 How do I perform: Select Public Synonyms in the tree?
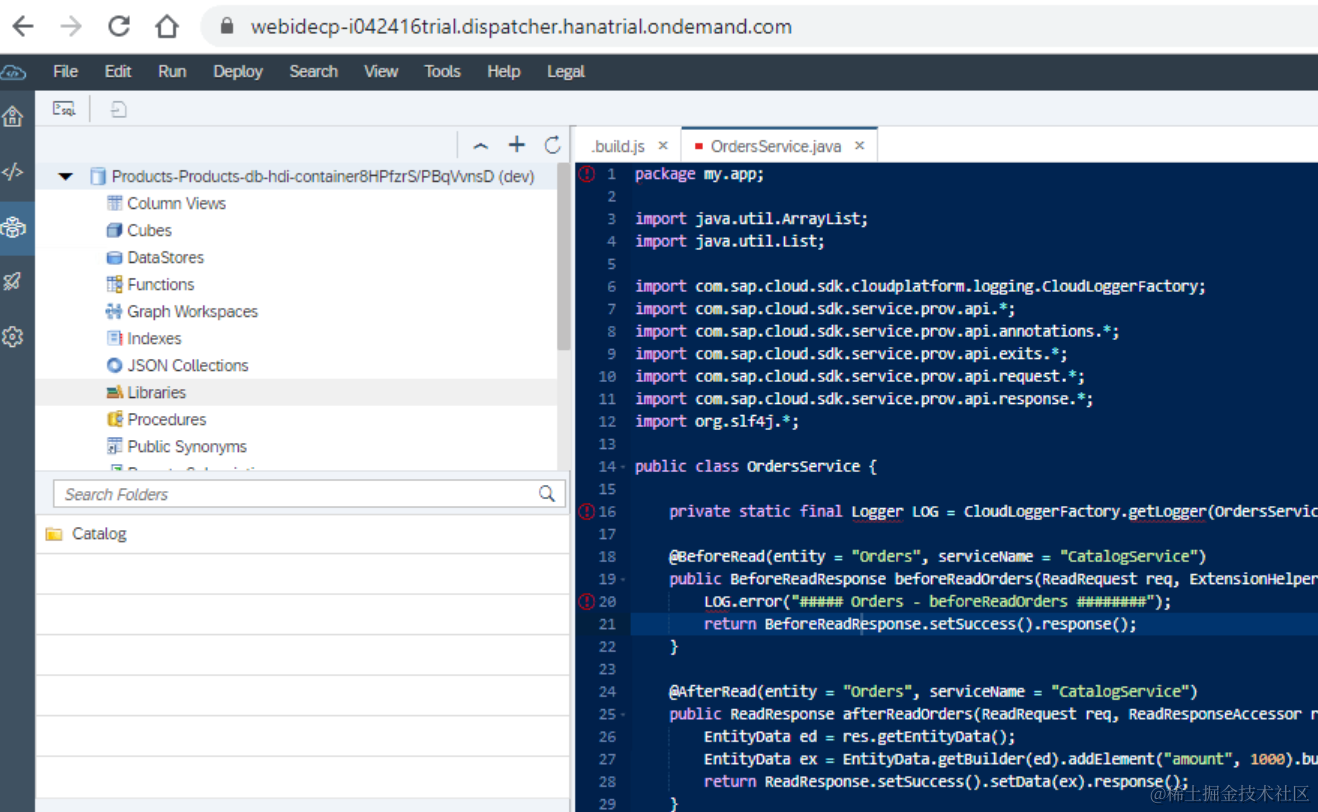[186, 446]
